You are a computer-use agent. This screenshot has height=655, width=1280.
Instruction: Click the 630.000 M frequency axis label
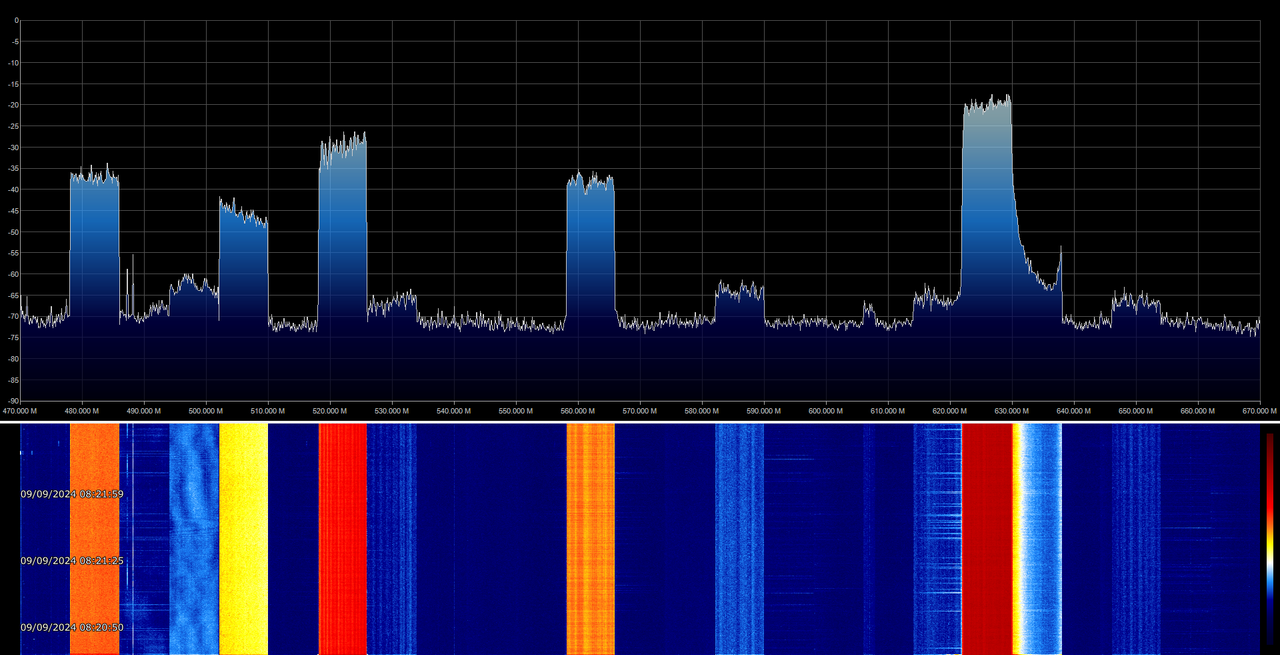pyautogui.click(x=1012, y=411)
